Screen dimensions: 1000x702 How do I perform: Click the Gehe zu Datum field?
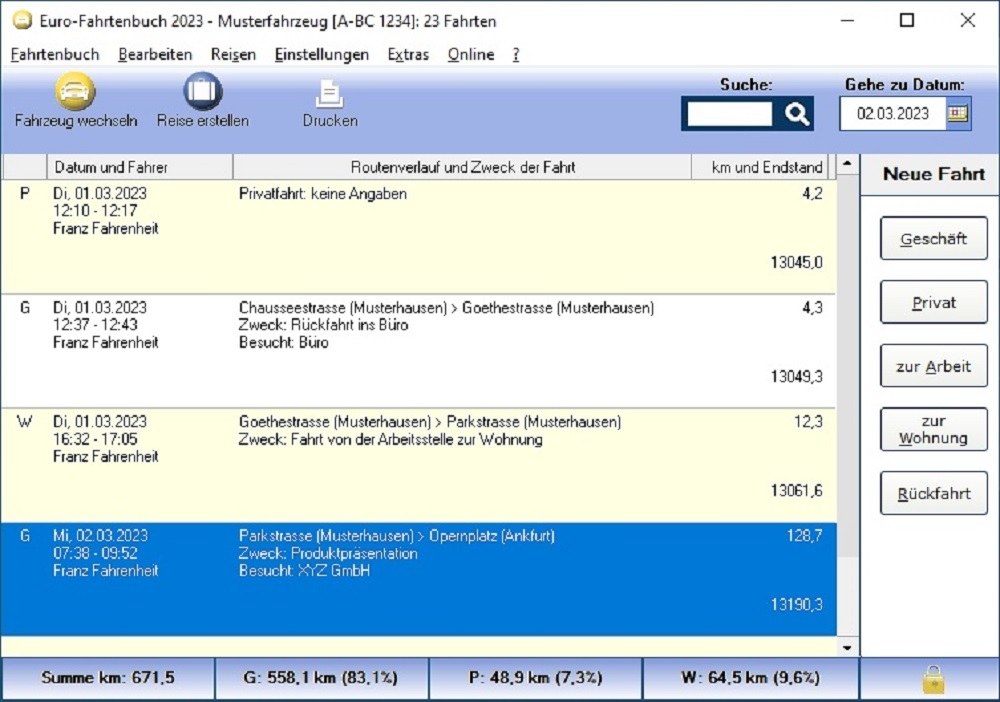pyautogui.click(x=893, y=114)
